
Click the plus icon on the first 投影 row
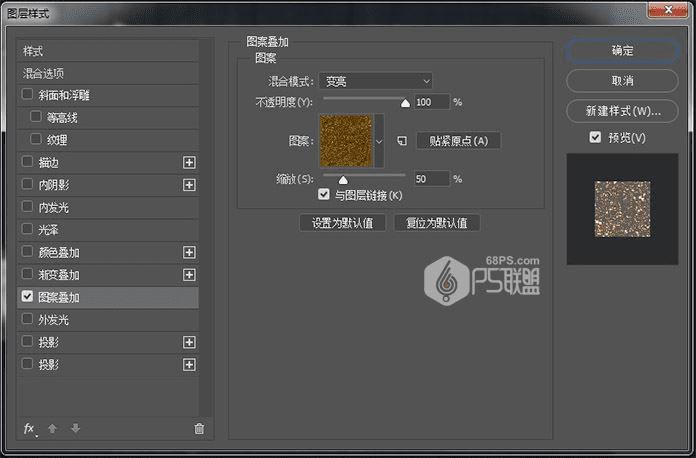189,342
